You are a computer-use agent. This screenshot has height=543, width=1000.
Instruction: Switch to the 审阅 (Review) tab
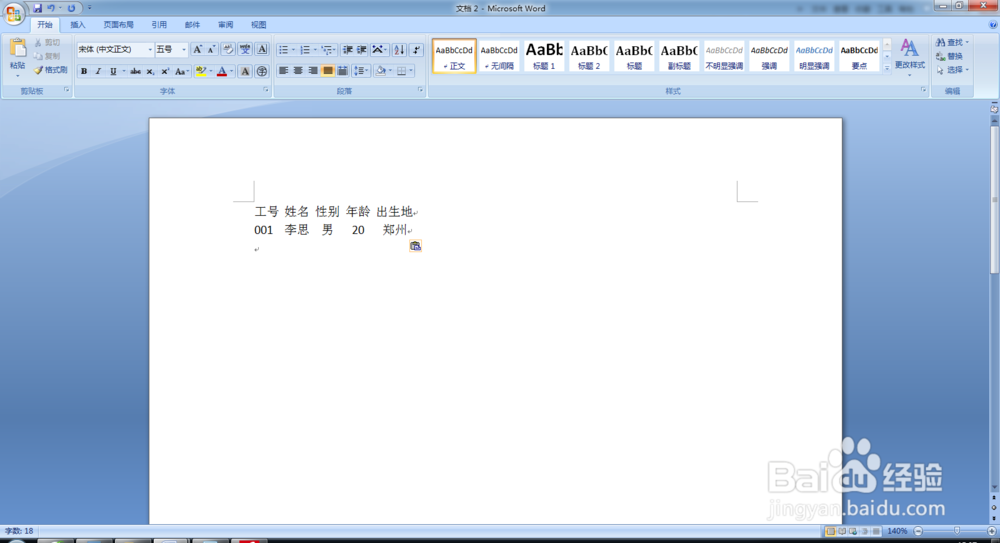225,25
